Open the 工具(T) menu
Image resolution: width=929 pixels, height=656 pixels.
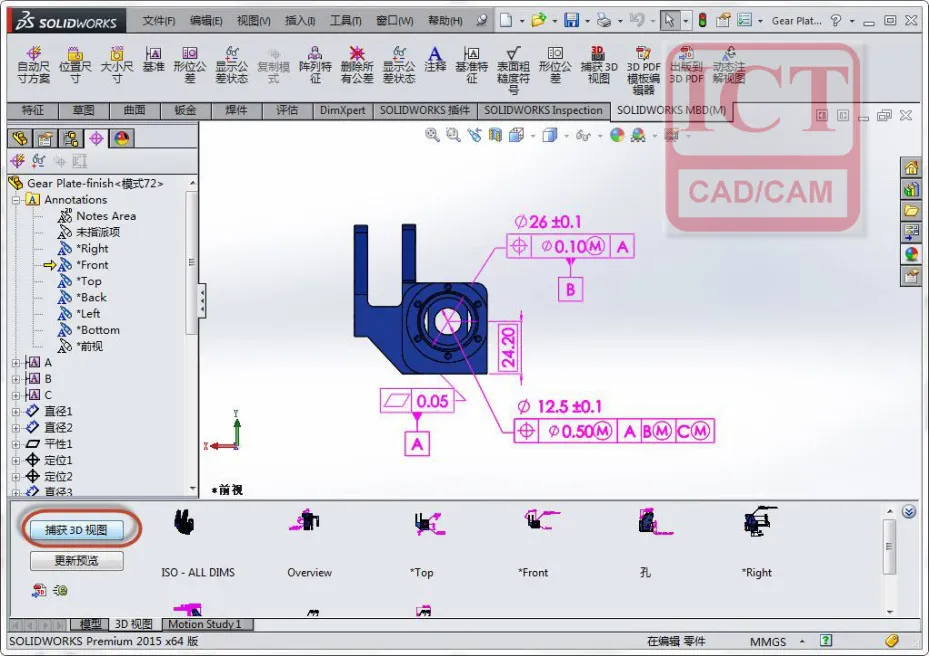tap(345, 21)
